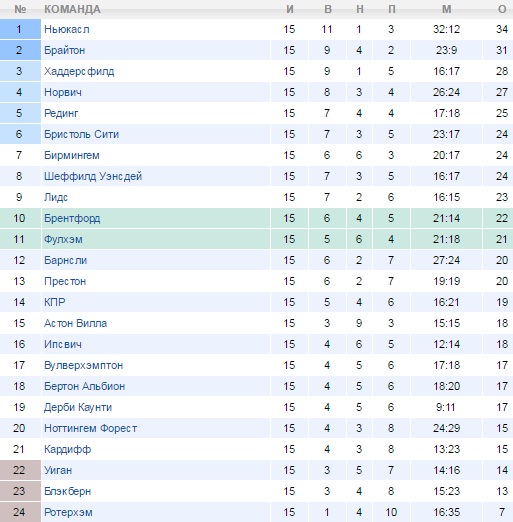Select the Дерби Каунти goals 9:11
Image resolution: width=513 pixels, height=522 pixels.
[446, 407]
